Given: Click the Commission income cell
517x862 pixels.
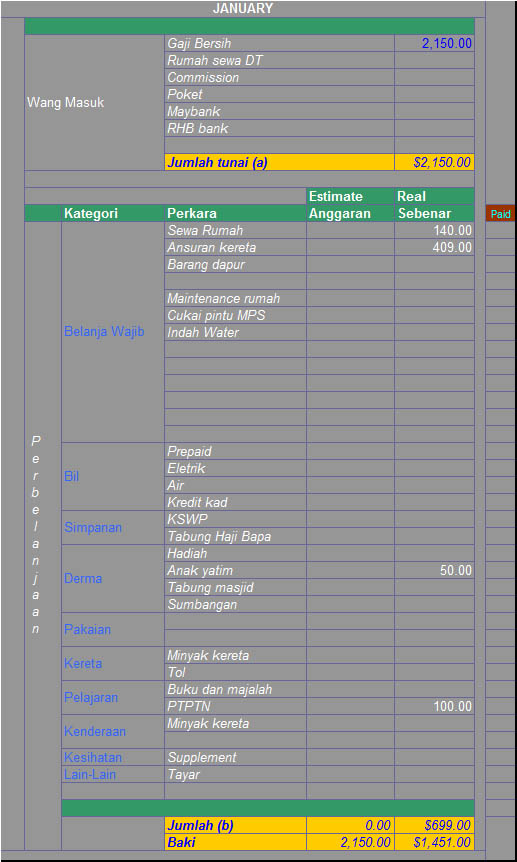Looking at the screenshot, I should (x=279, y=78).
